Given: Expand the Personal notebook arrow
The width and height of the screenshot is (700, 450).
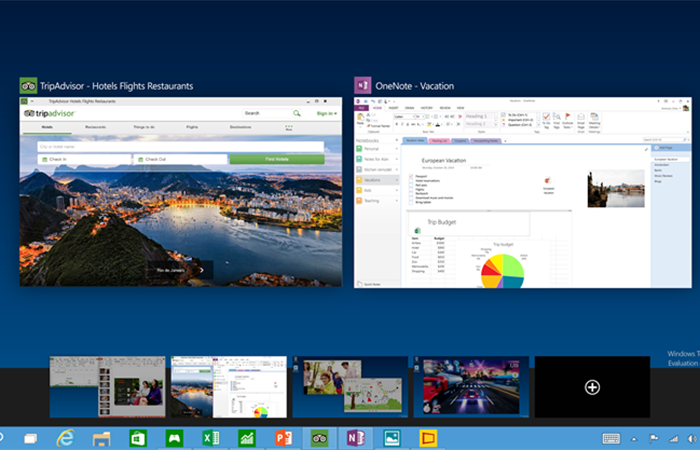Looking at the screenshot, I should (396, 149).
